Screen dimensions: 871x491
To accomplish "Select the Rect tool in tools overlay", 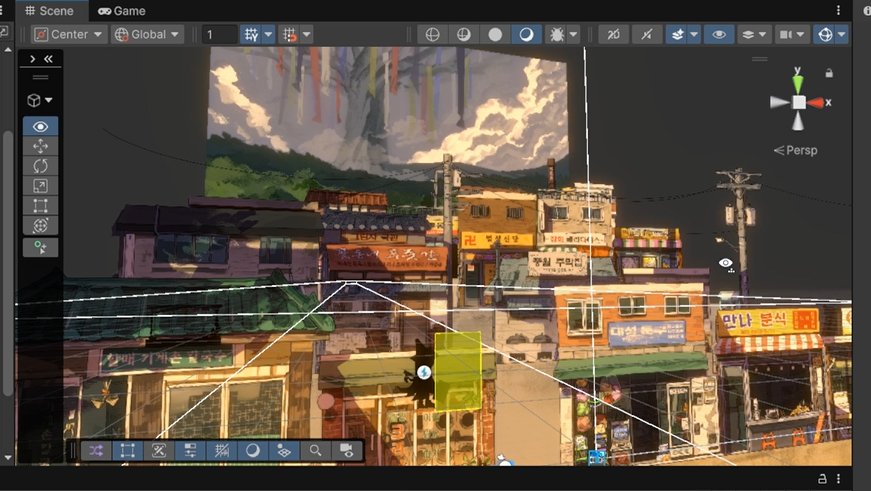I will point(41,206).
